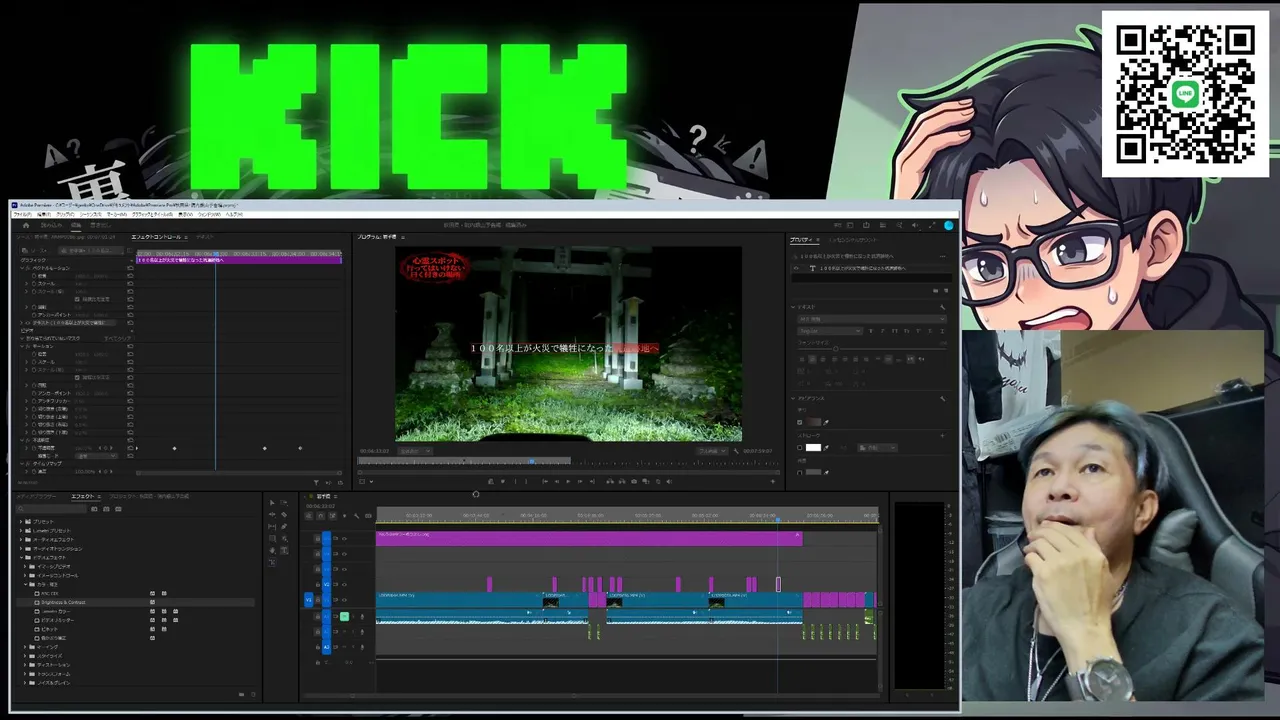The image size is (1280, 720).
Task: Step forward one frame in Program monitor
Action: [580, 481]
